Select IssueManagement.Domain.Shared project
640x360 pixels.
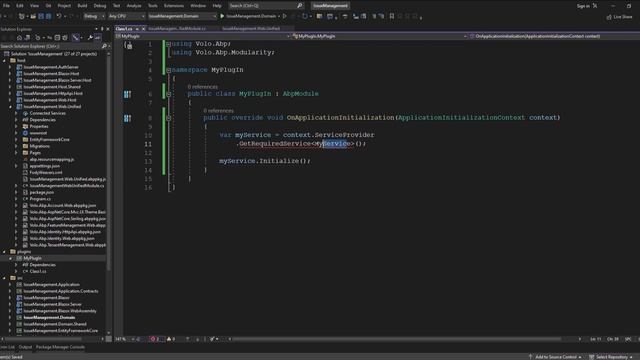[55, 324]
